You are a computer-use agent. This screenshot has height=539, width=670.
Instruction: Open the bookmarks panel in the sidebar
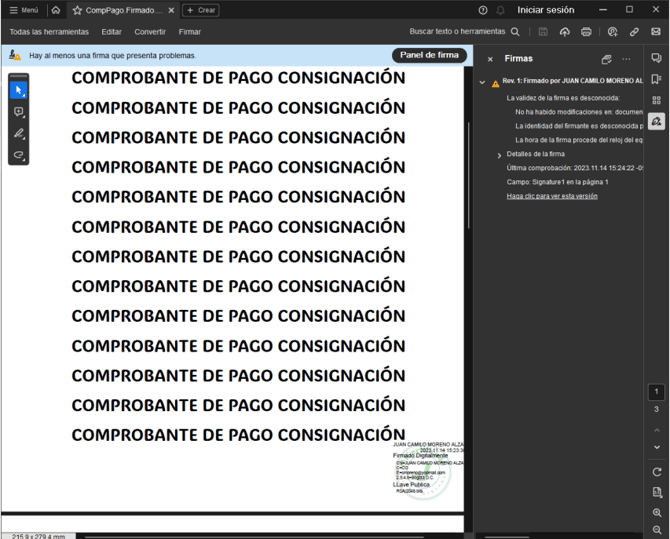click(x=656, y=79)
